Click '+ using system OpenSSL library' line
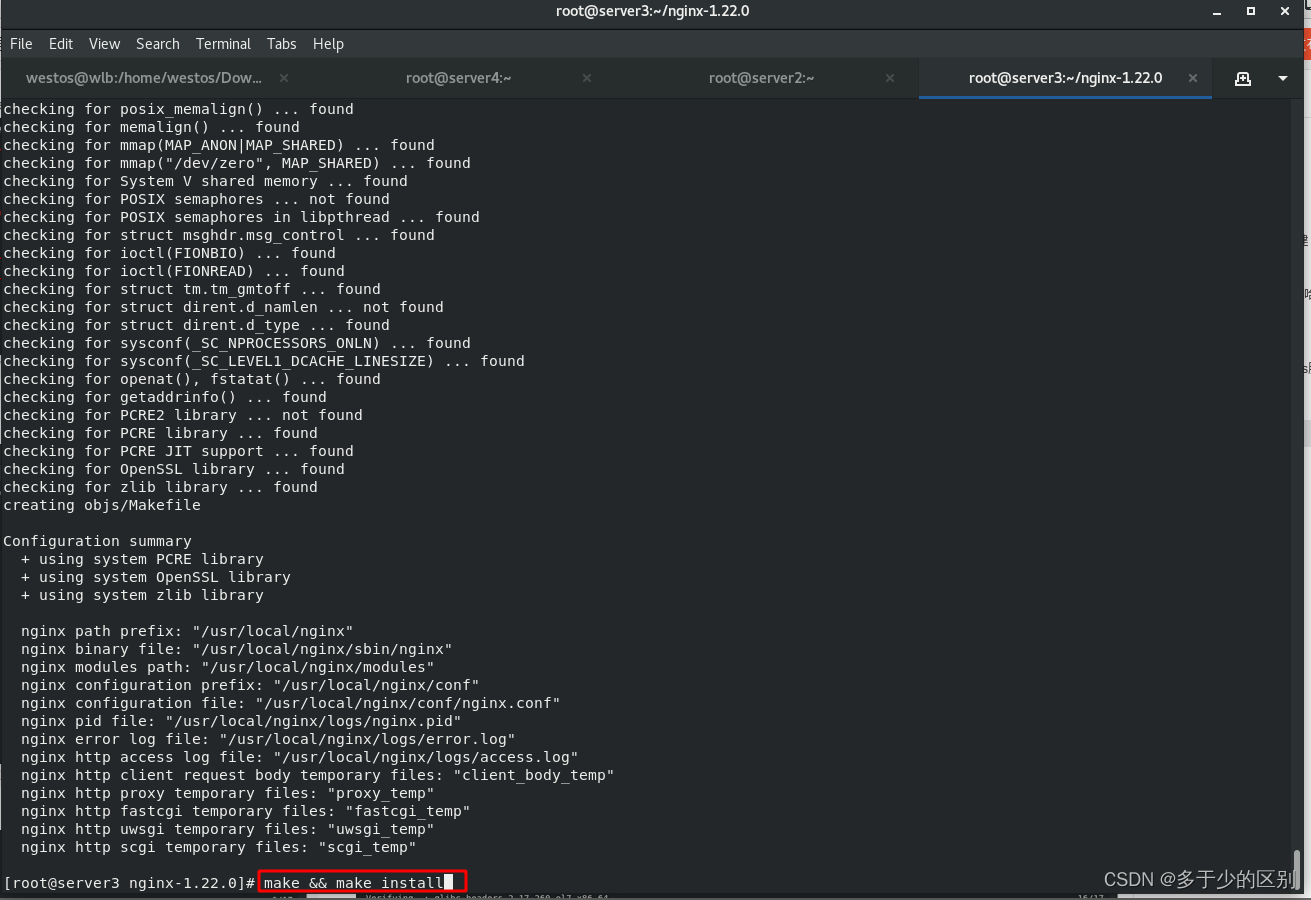The height and width of the screenshot is (900, 1311). pos(156,577)
